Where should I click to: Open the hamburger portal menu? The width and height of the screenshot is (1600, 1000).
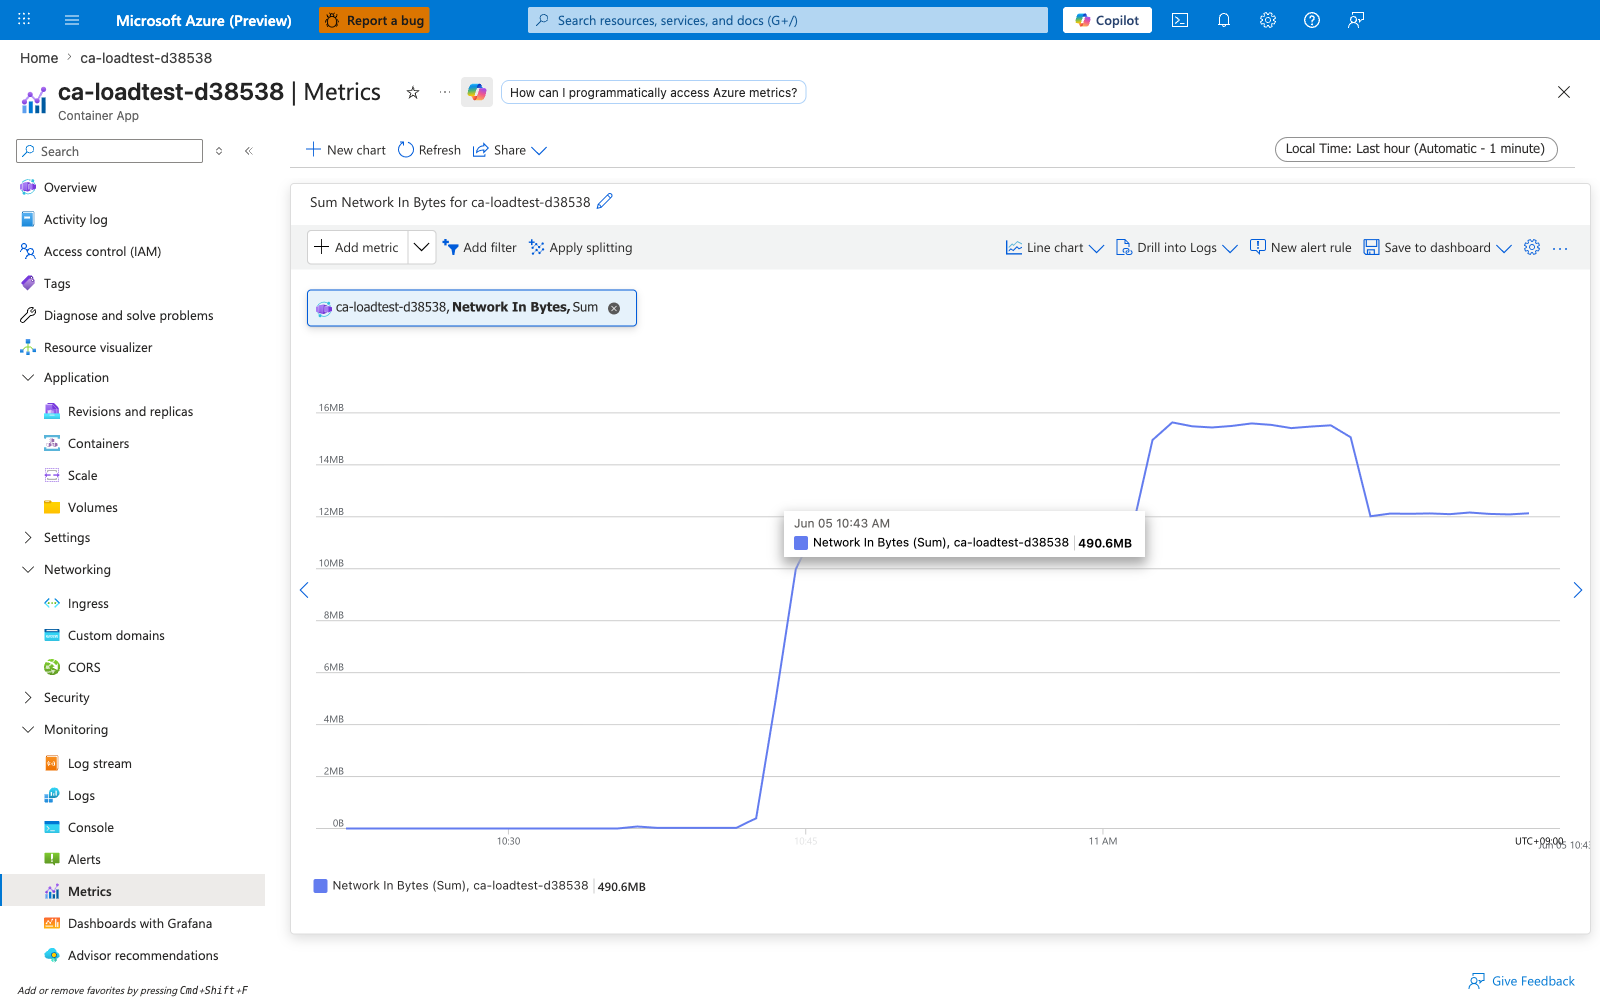[72, 20]
